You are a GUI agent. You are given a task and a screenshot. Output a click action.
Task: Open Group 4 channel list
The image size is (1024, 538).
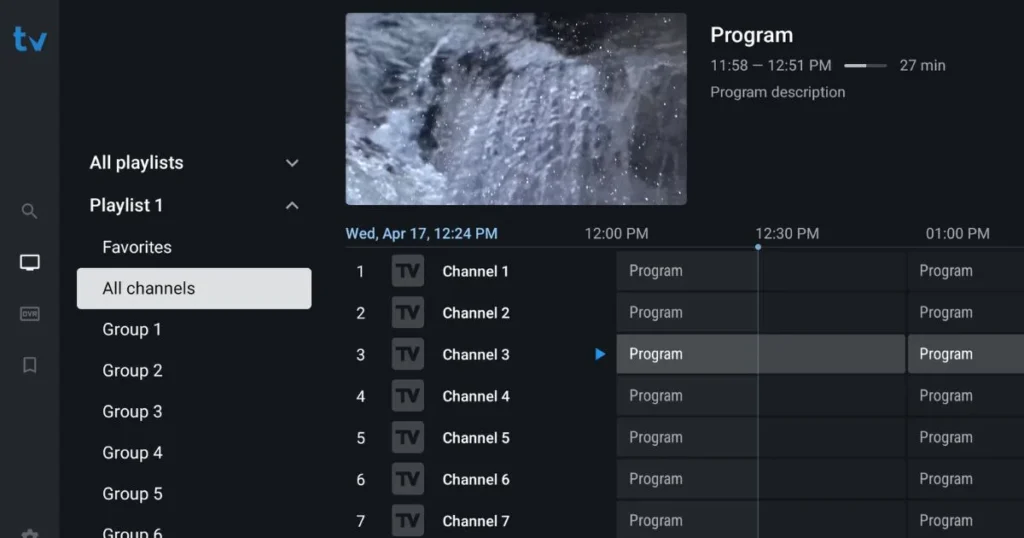(132, 453)
